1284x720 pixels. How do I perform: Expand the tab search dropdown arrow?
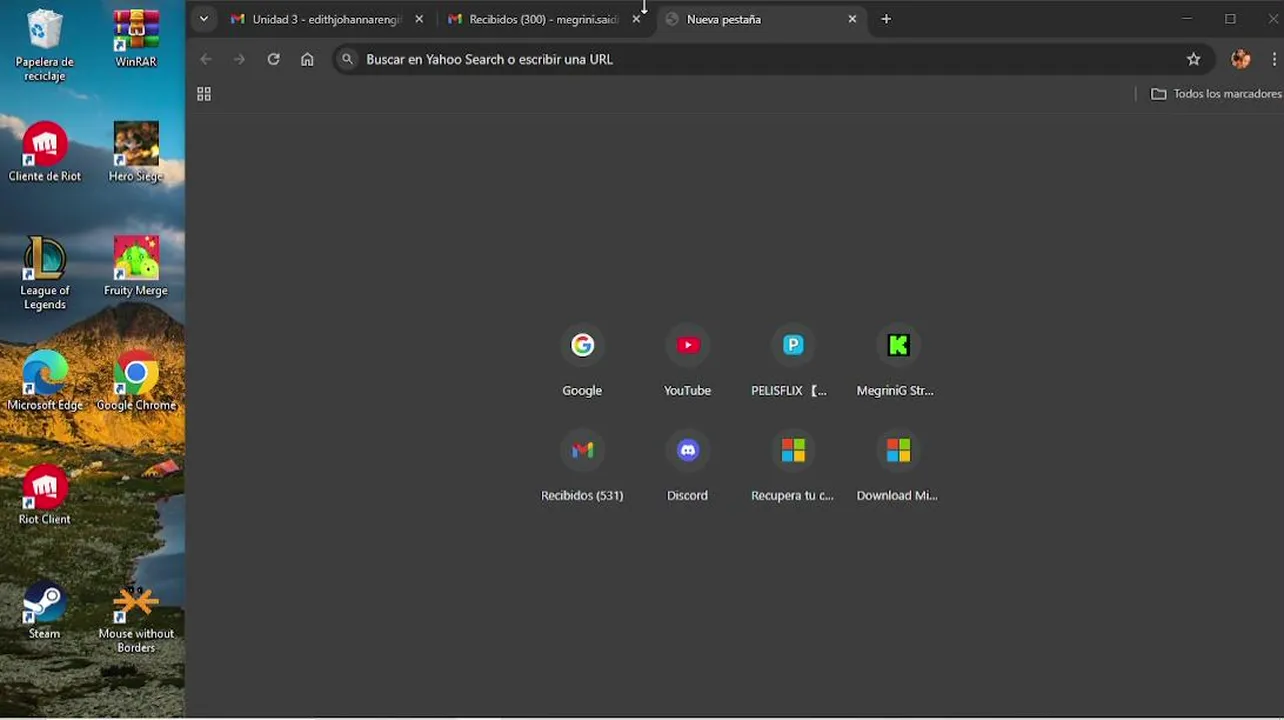[x=203, y=19]
